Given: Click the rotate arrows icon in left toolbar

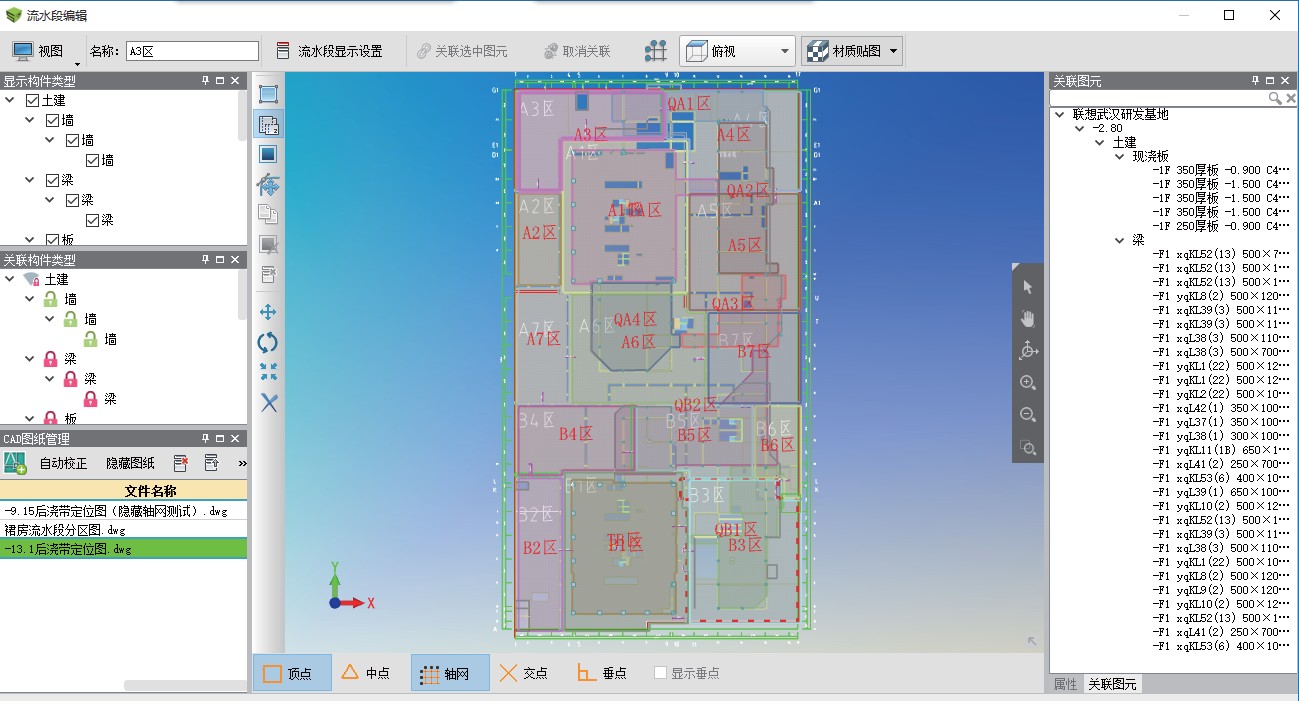Looking at the screenshot, I should [x=268, y=343].
